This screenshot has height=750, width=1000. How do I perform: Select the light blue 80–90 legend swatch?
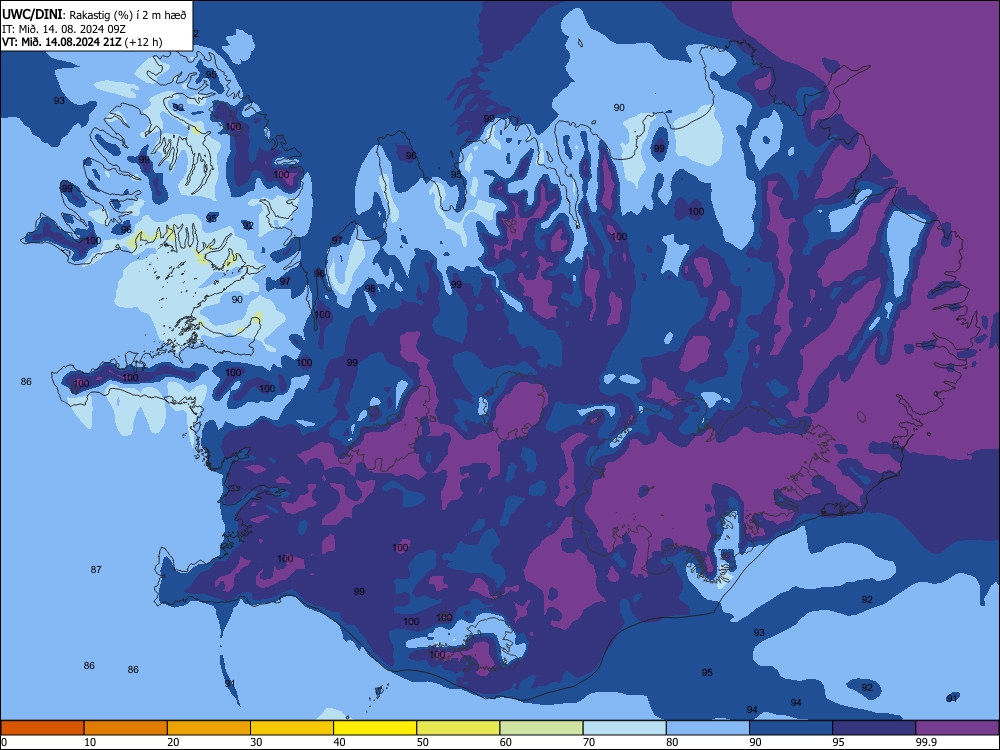708,728
